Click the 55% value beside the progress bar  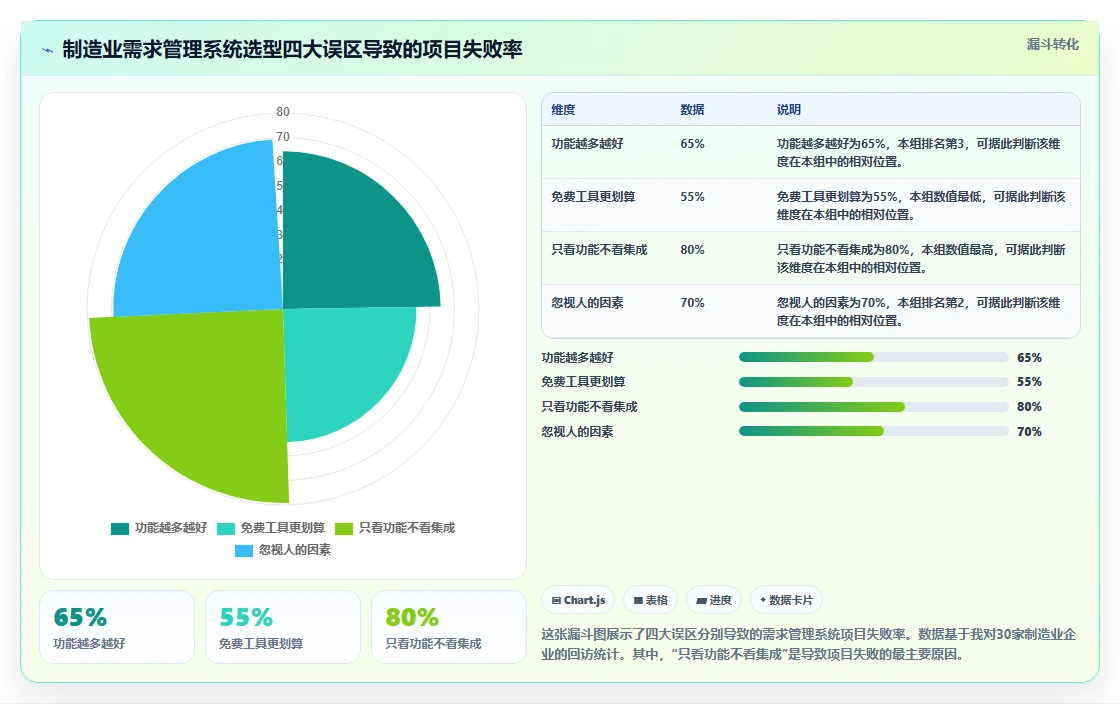[x=1029, y=382]
